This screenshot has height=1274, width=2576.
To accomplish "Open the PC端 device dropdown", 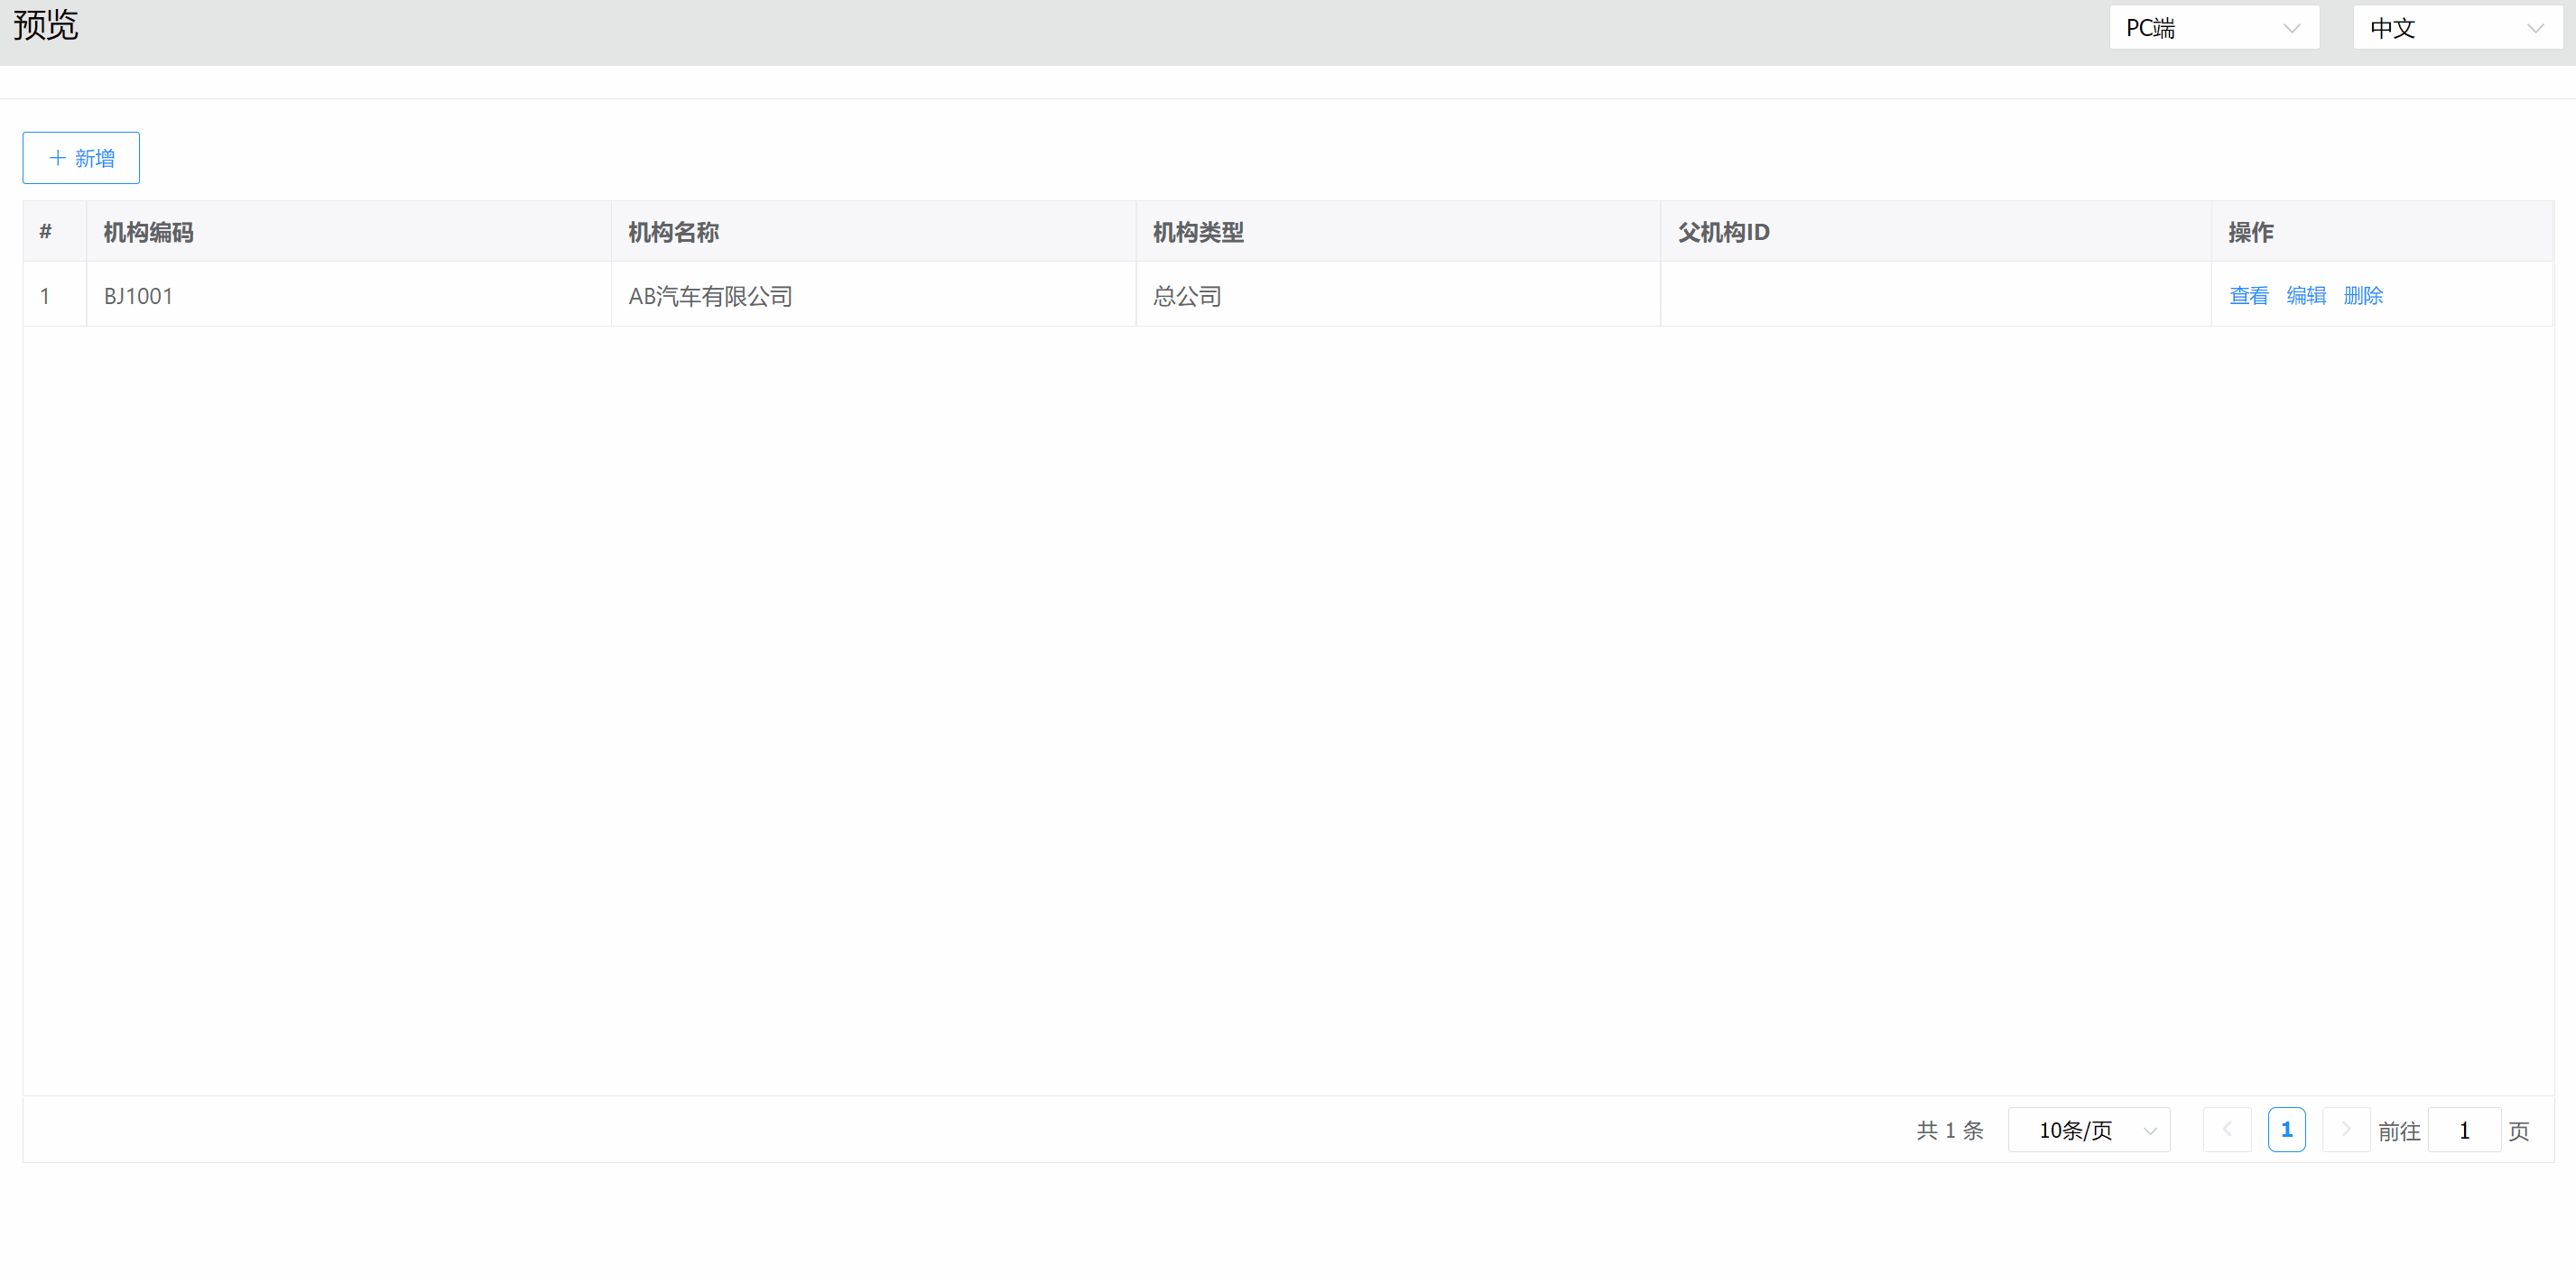I will 2213,28.
